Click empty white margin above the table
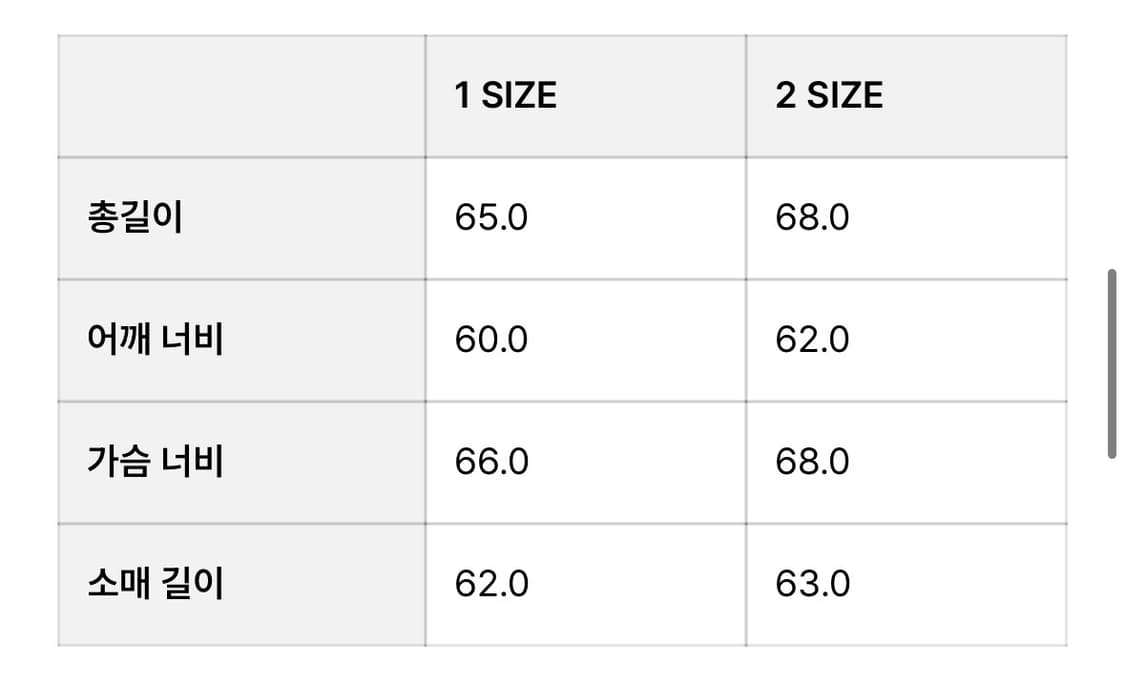 [x=560, y=16]
